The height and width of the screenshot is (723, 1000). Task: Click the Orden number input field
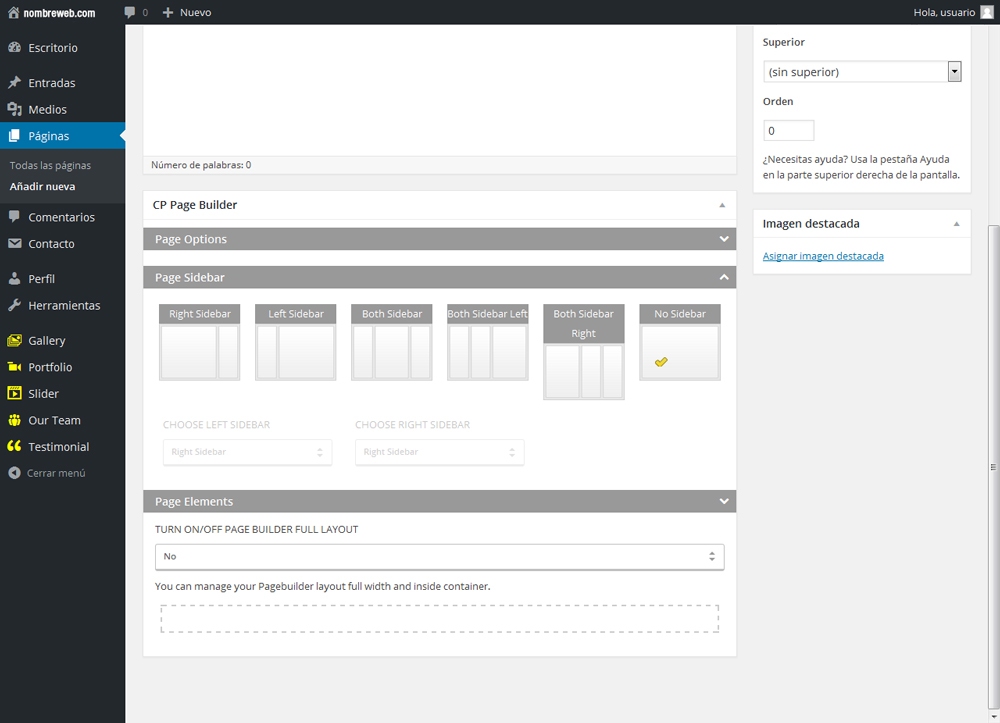click(788, 131)
